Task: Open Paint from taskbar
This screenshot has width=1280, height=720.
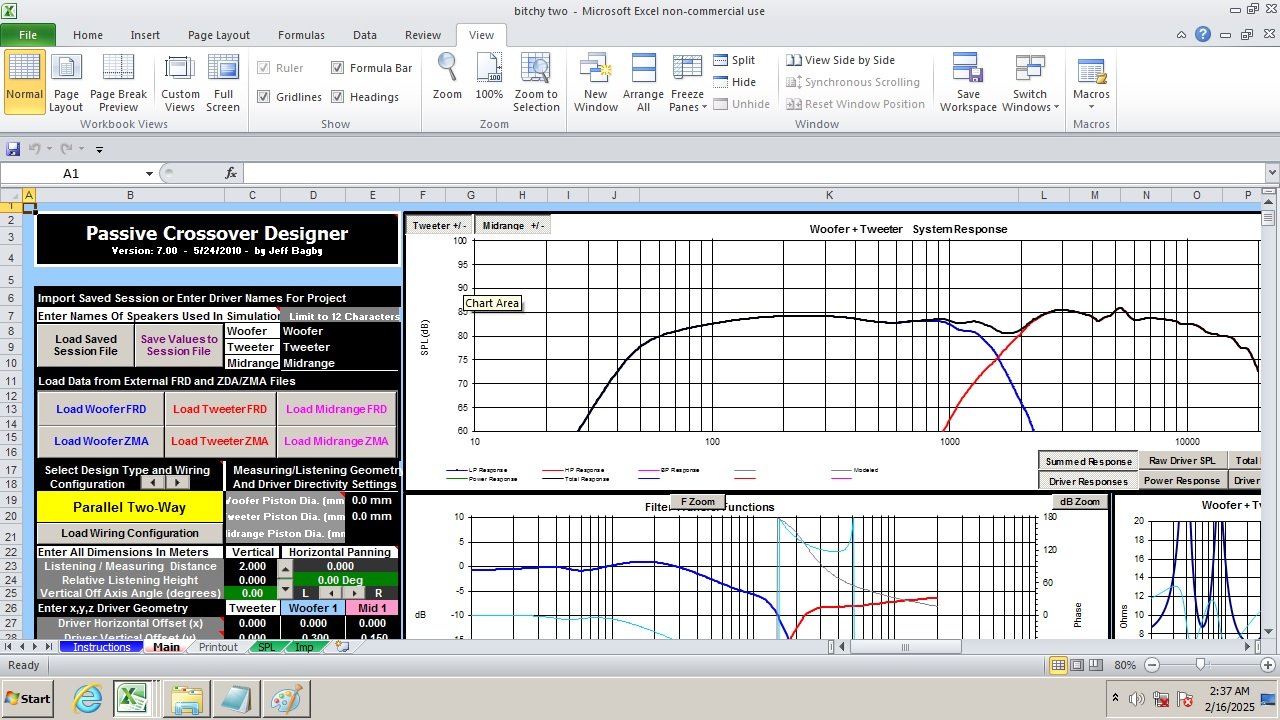Action: click(x=286, y=698)
